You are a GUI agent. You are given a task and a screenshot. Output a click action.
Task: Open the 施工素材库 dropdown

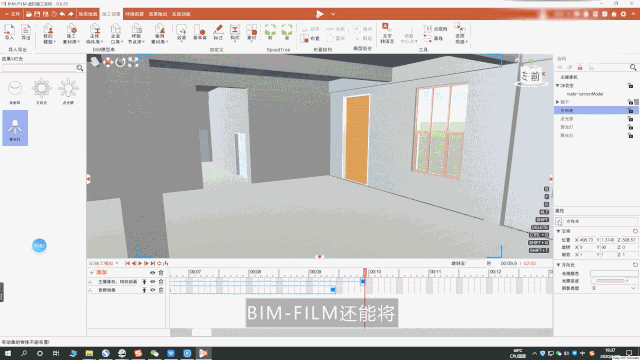click(x=71, y=34)
